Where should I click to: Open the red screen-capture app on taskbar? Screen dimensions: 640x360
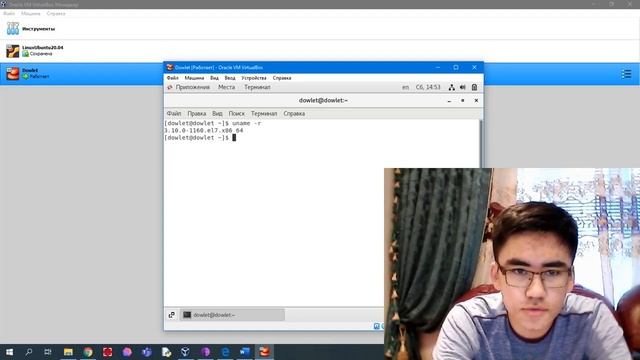point(107,352)
